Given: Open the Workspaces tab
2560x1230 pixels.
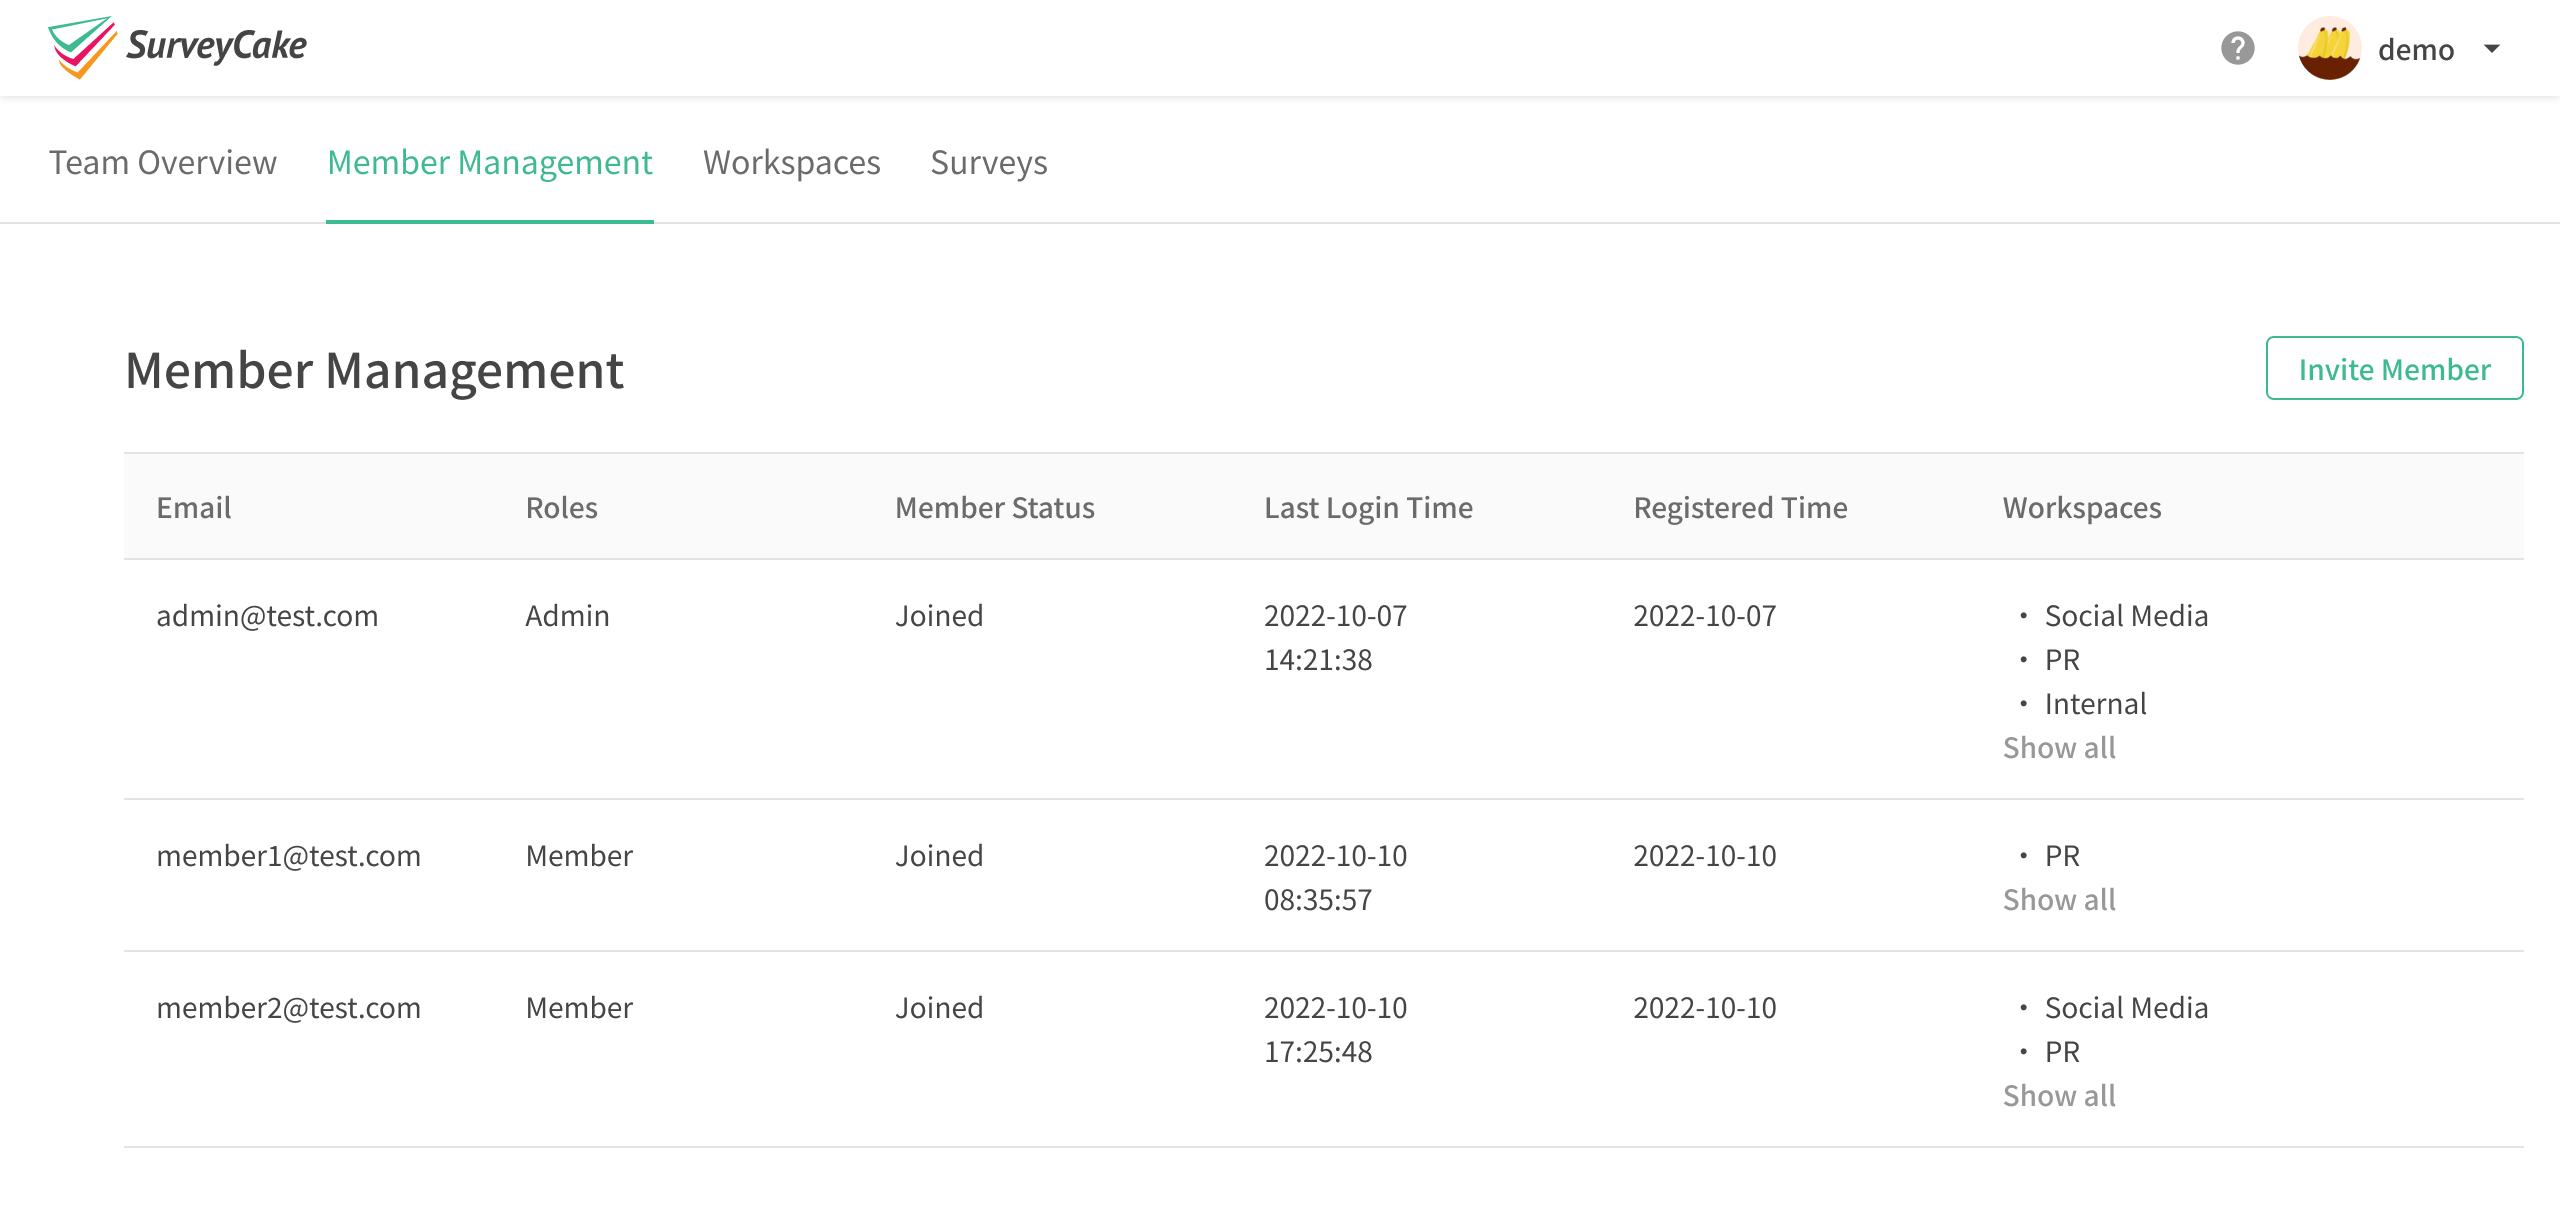Looking at the screenshot, I should pos(792,162).
